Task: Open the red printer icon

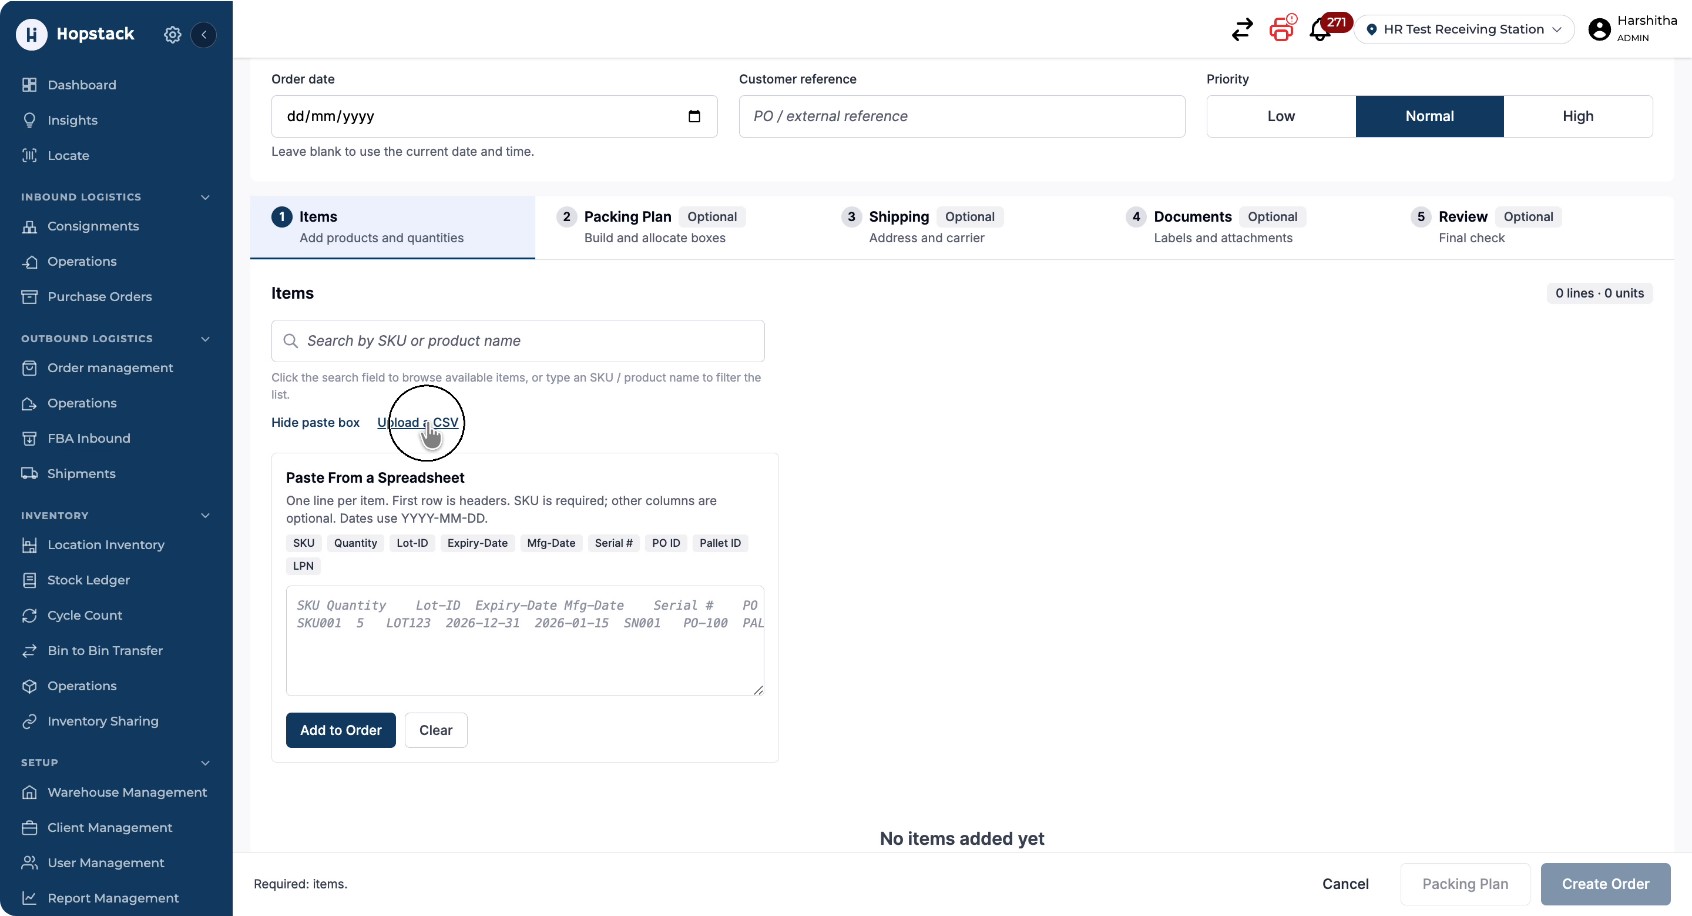Action: tap(1282, 29)
